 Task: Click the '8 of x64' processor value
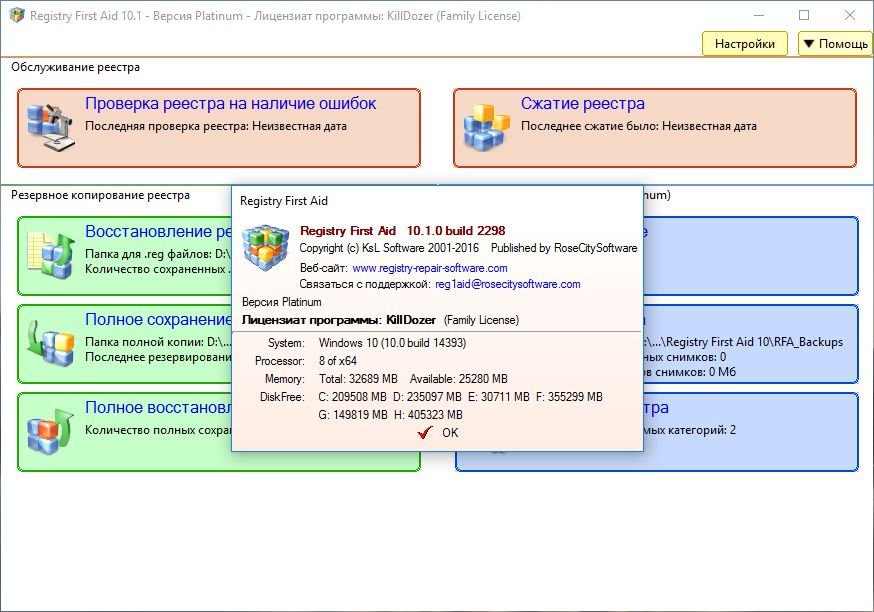pos(338,361)
